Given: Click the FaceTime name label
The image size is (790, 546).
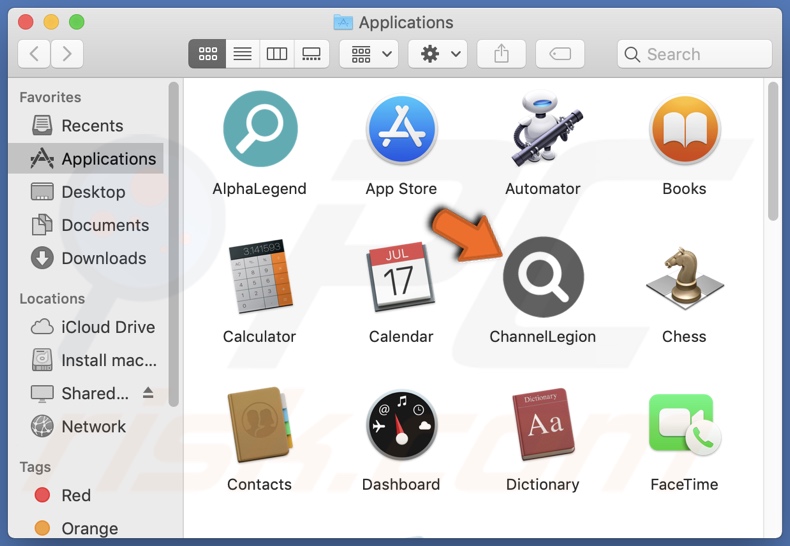Looking at the screenshot, I should click(684, 485).
